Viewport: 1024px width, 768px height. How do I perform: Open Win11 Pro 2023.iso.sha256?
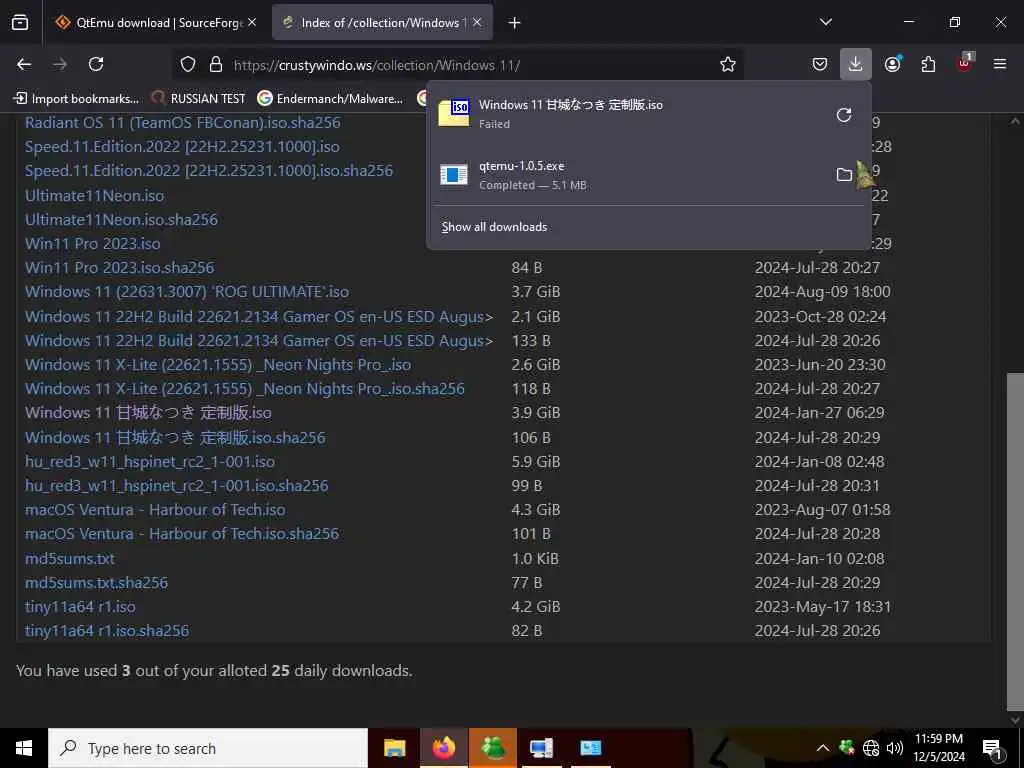tap(120, 268)
